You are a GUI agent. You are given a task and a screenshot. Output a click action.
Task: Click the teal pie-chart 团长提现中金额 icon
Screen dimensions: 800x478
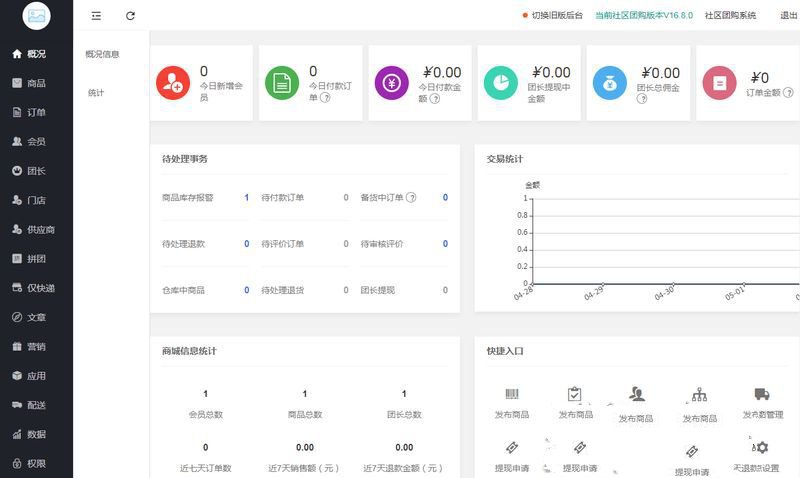(x=501, y=83)
